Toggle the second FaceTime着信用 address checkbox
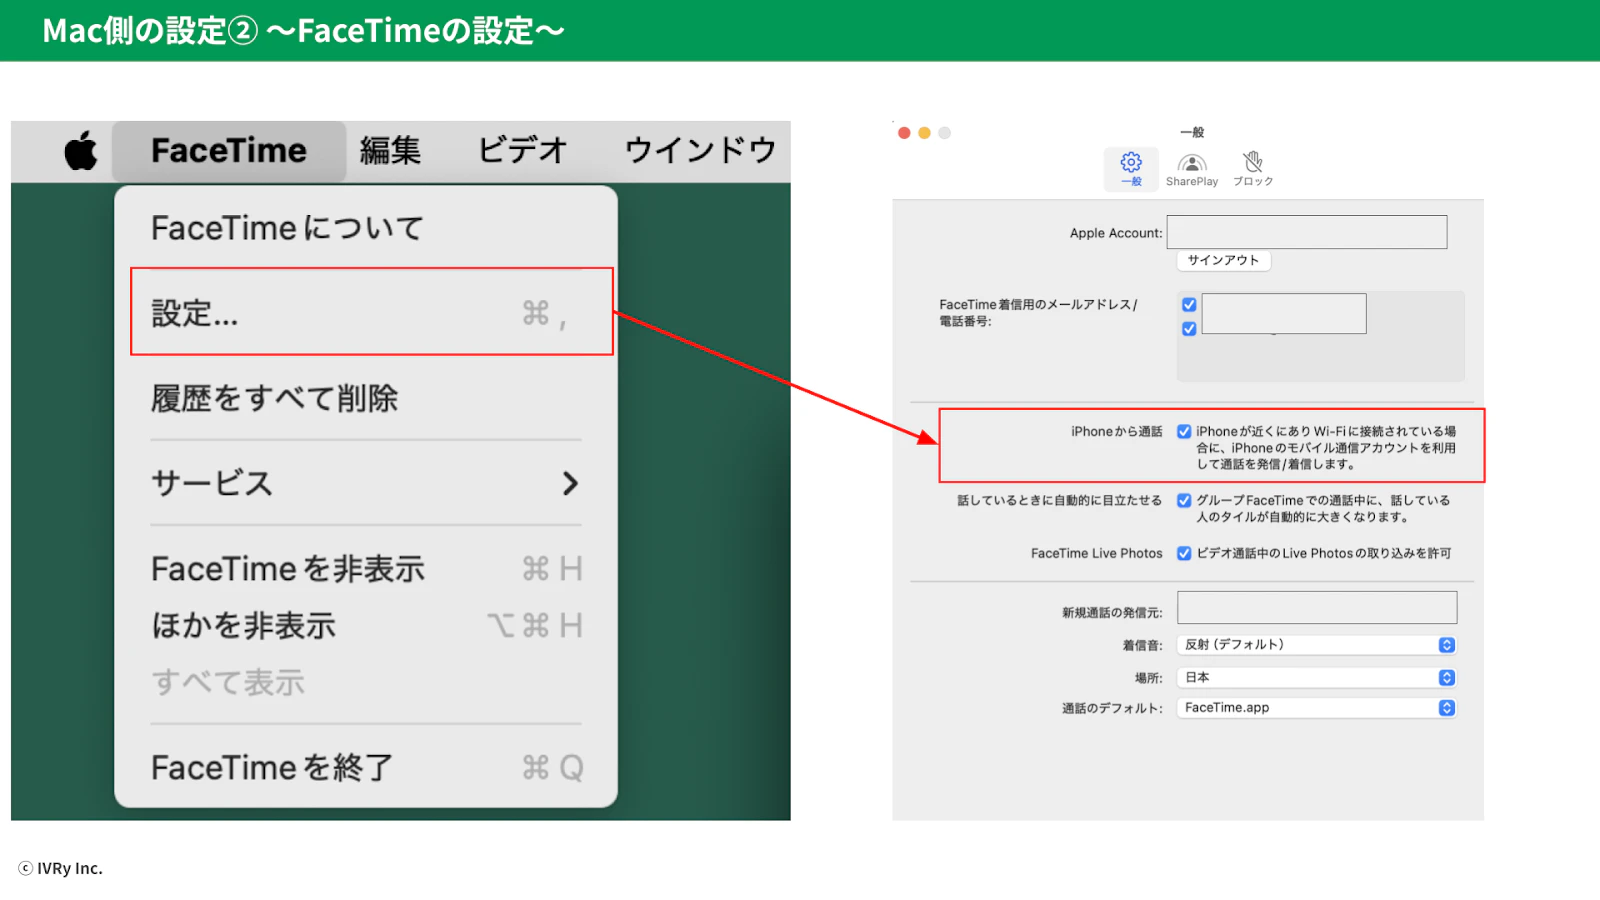 pyautogui.click(x=1189, y=329)
